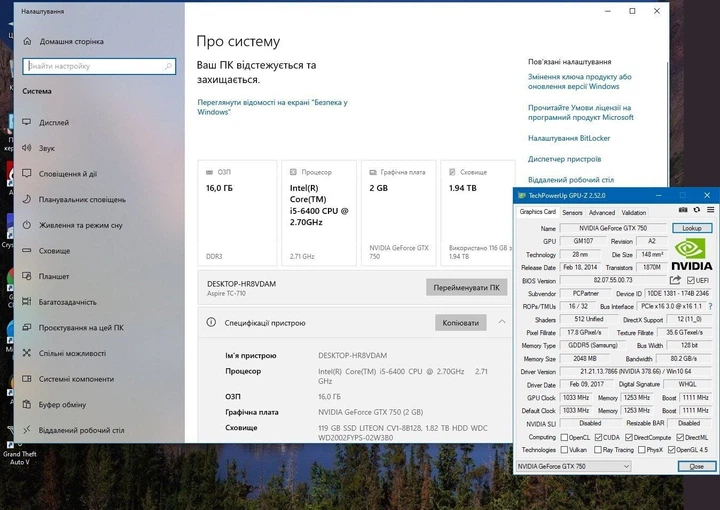This screenshot has width=720, height=510.
Task: Toggle the PhysX checkbox
Action: [641, 450]
